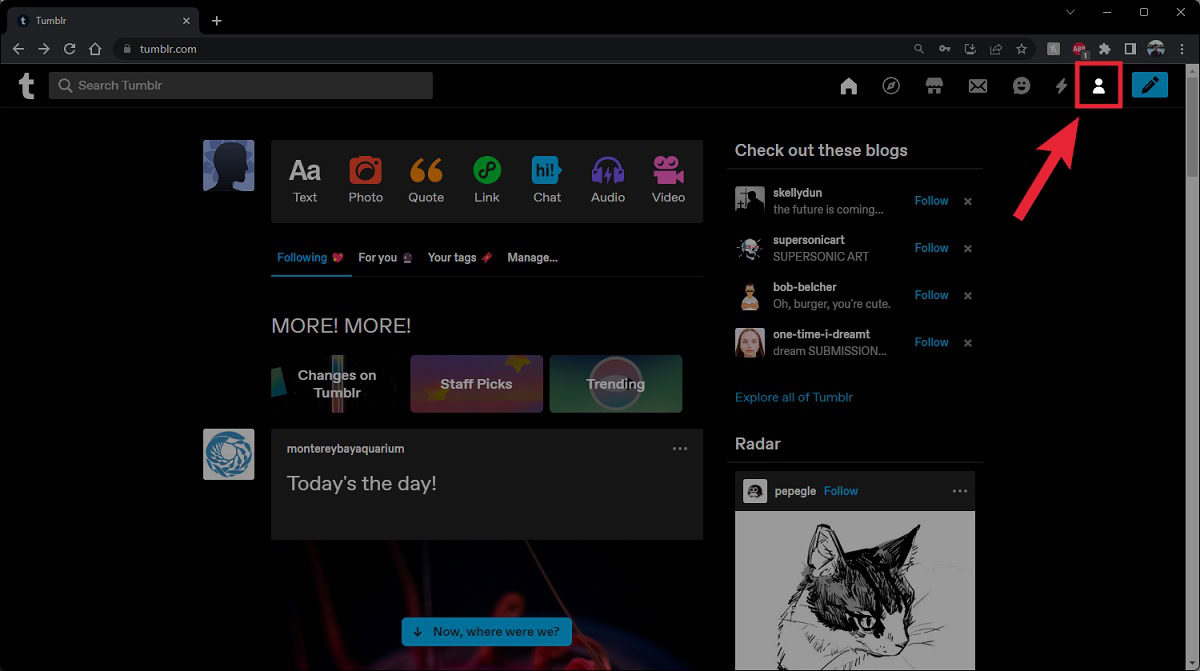Open the Account person icon

[1099, 86]
